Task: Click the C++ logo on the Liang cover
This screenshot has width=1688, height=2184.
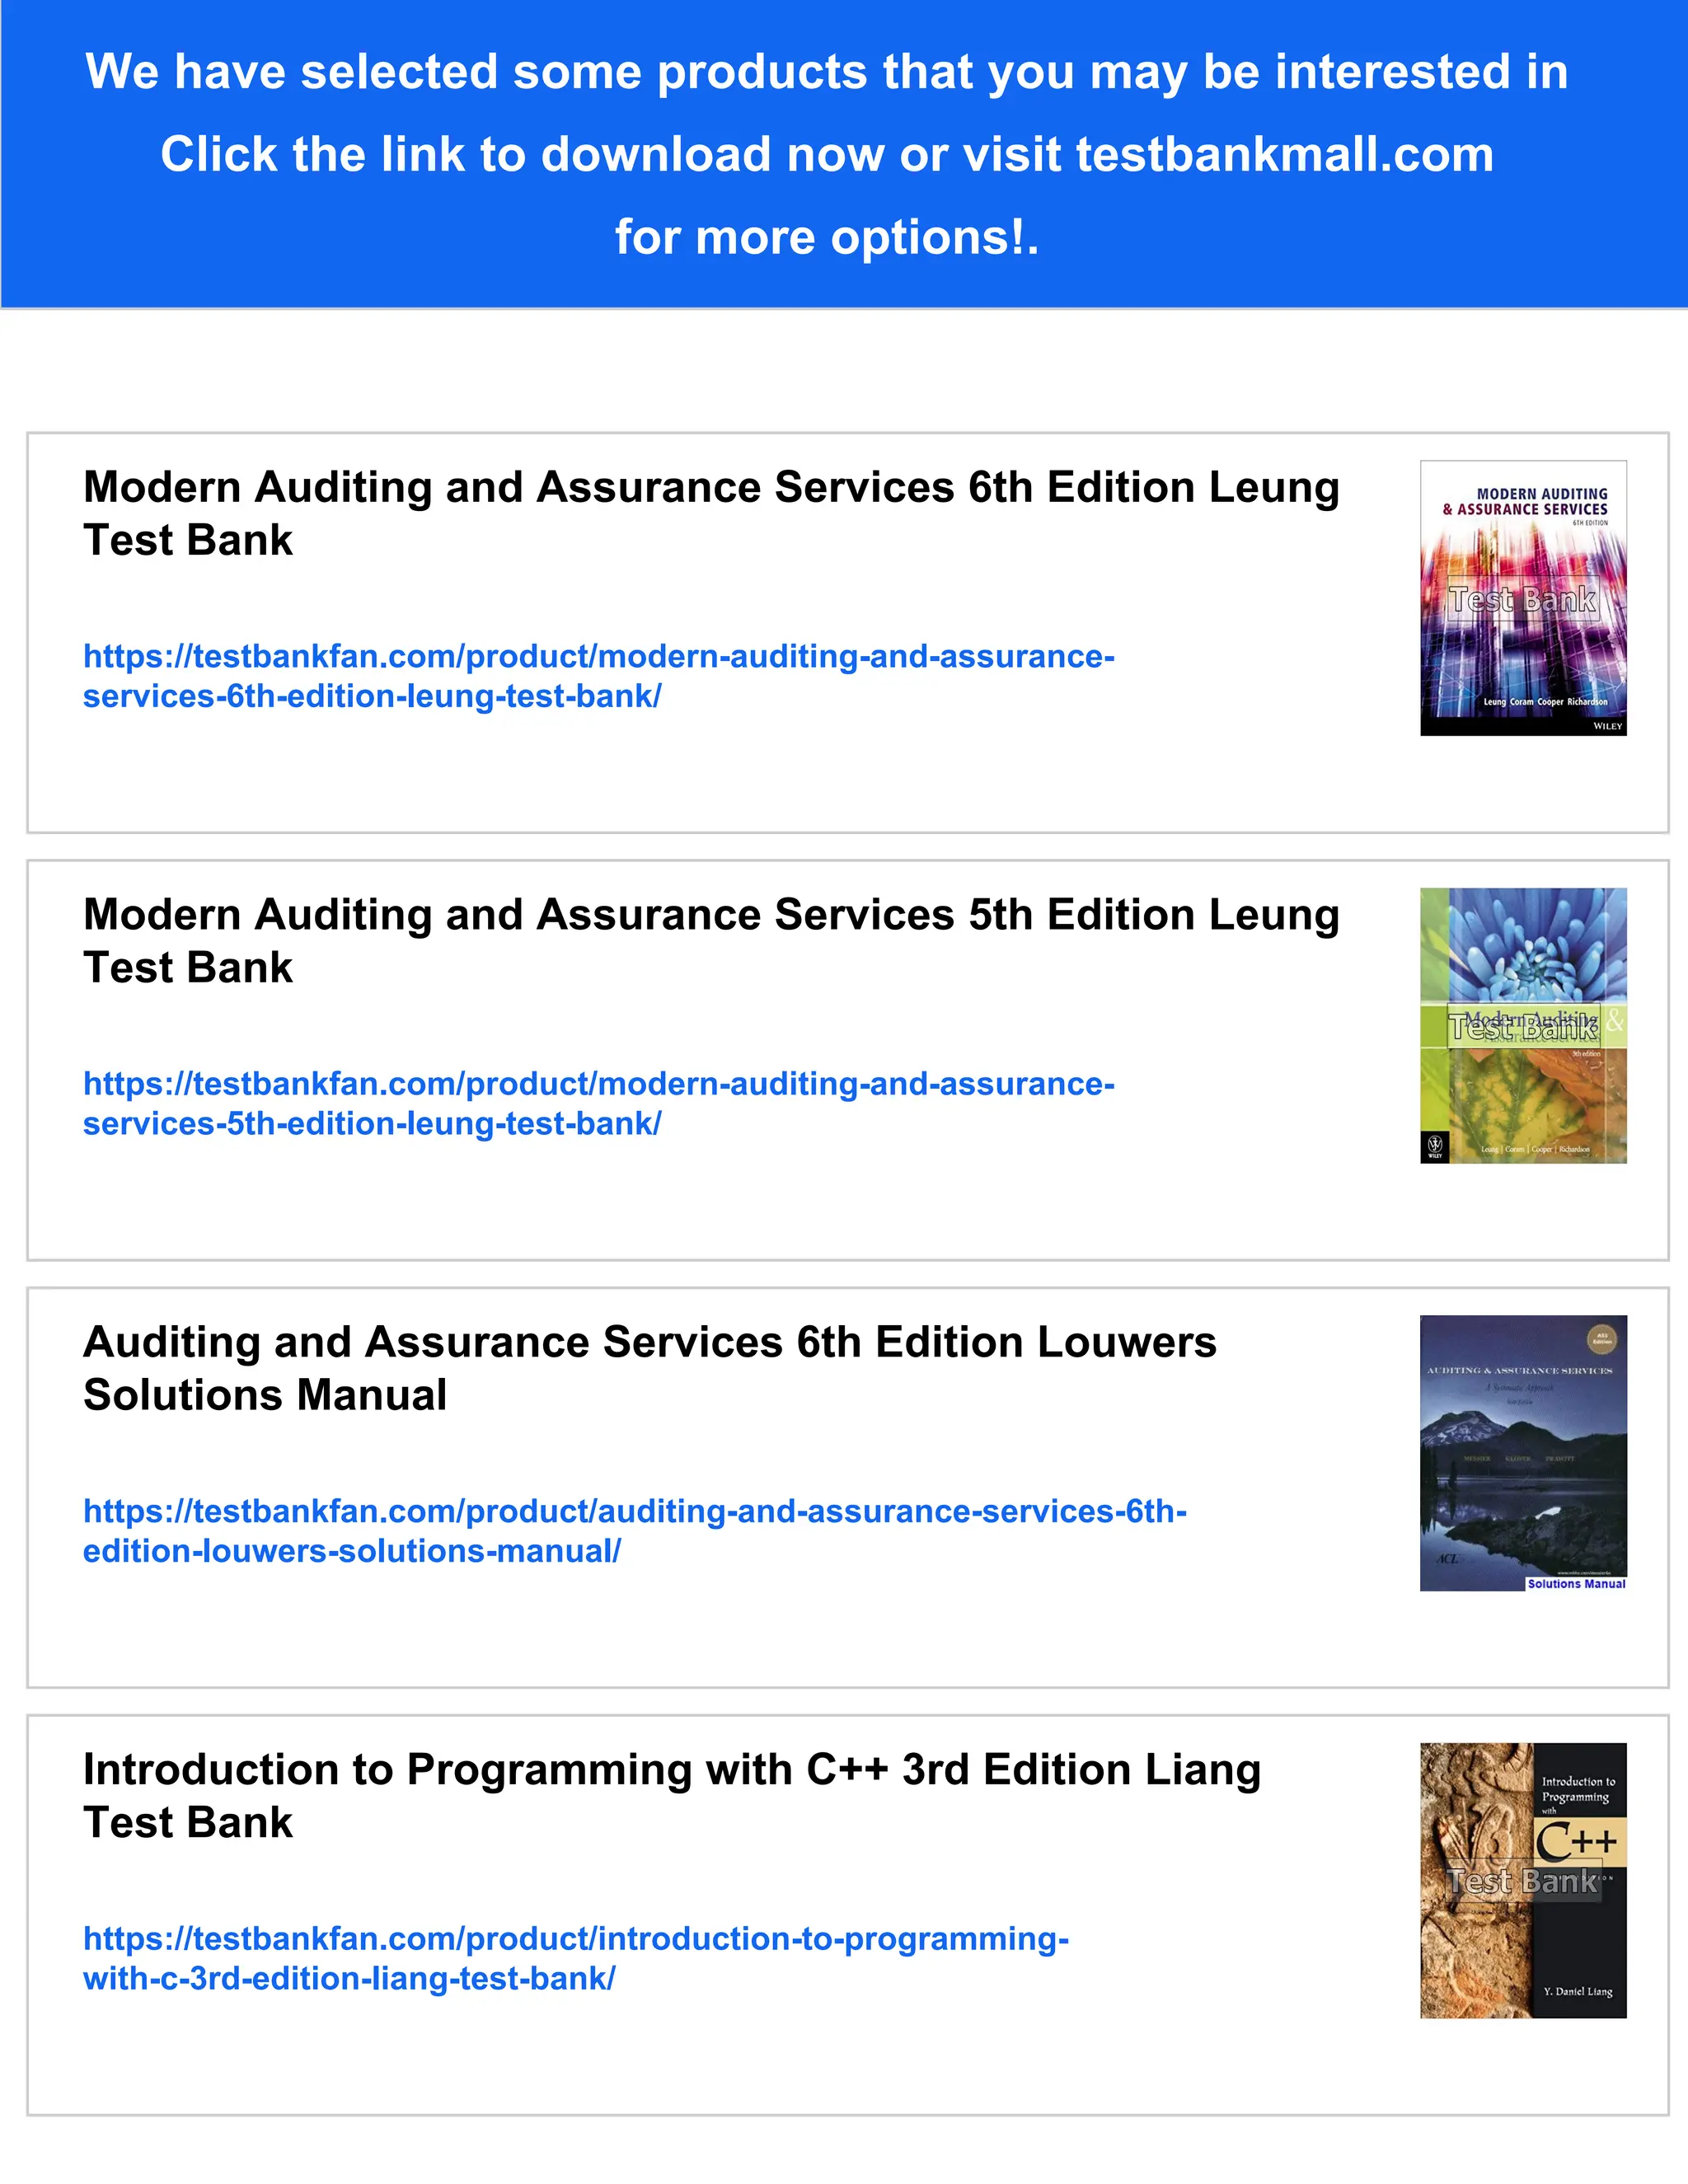Action: pyautogui.click(x=1577, y=1841)
